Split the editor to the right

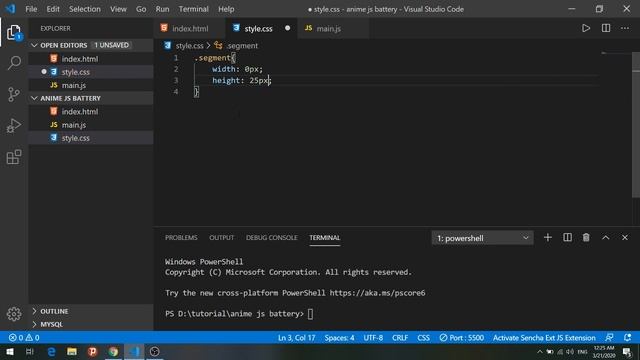pyautogui.click(x=606, y=28)
